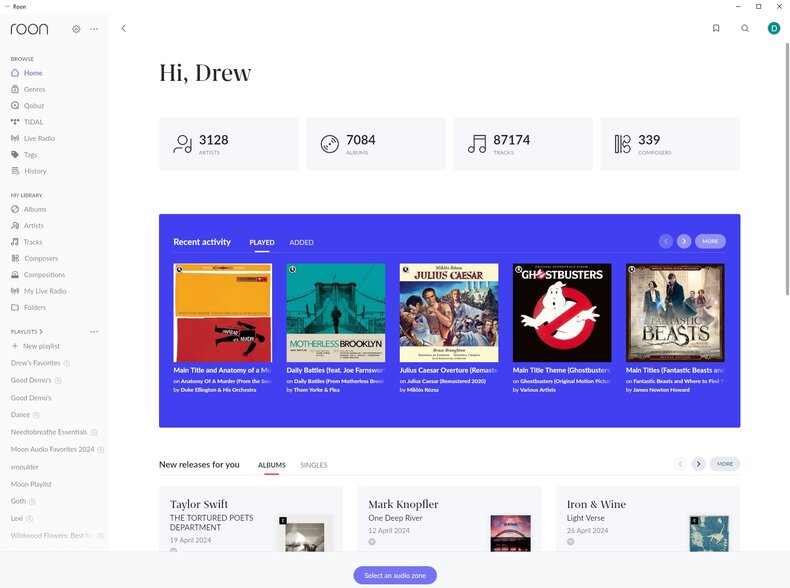The image size is (790, 588).
Task: Open the playlists three-dot options menu
Action: tap(94, 331)
